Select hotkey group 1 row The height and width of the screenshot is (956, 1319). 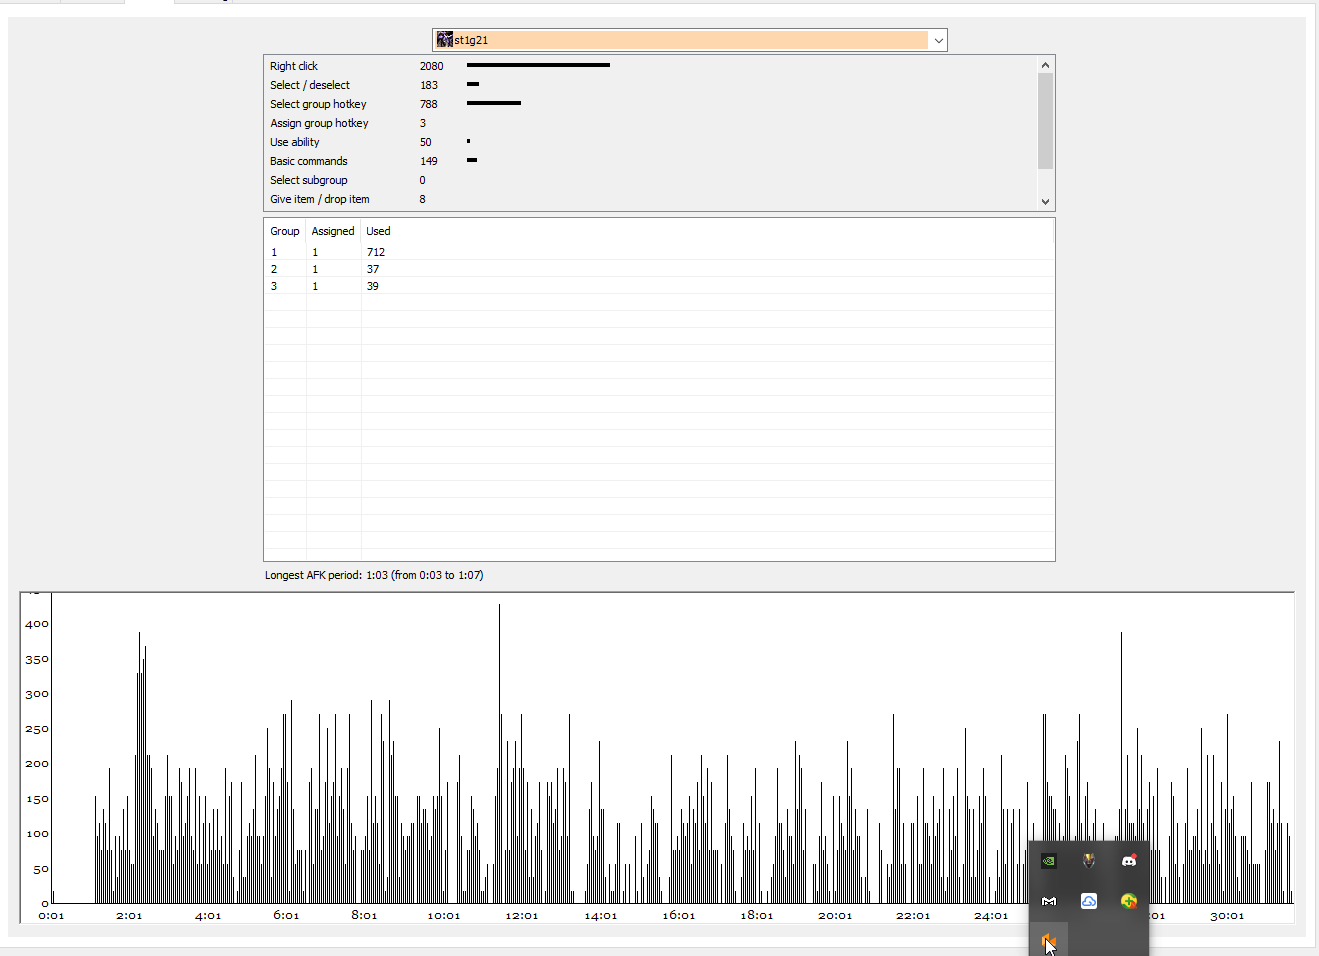pyautogui.click(x=659, y=252)
